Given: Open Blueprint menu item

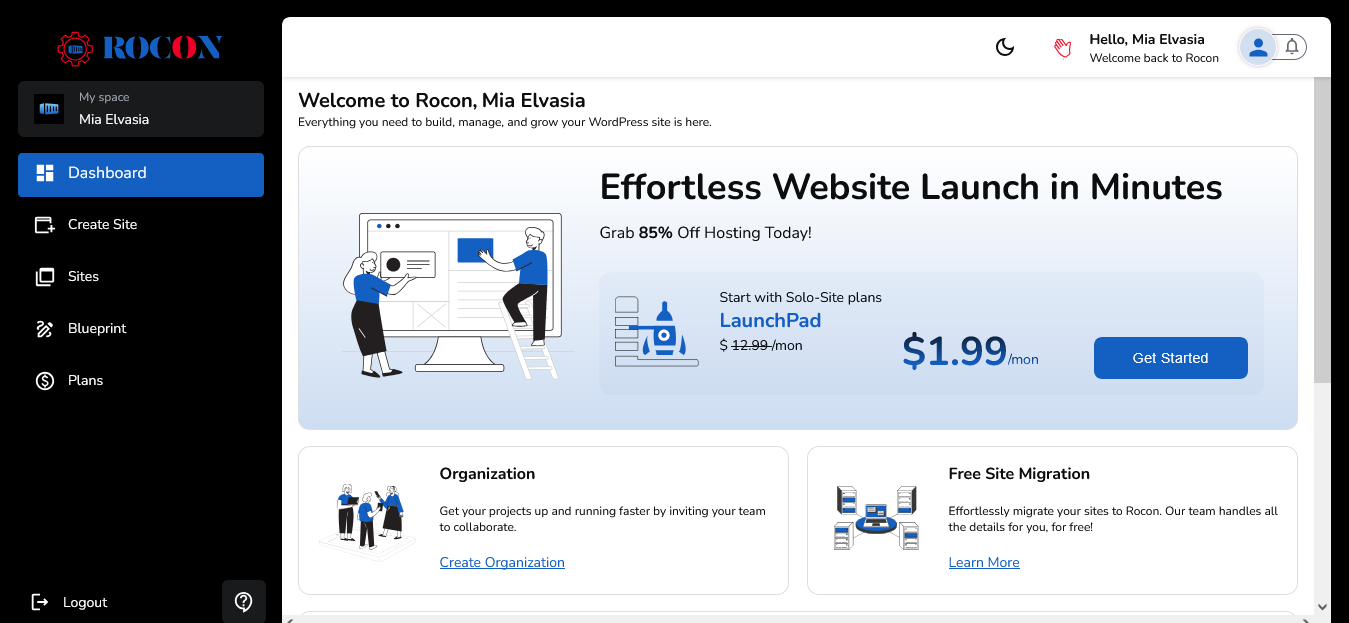Looking at the screenshot, I should pos(141,329).
